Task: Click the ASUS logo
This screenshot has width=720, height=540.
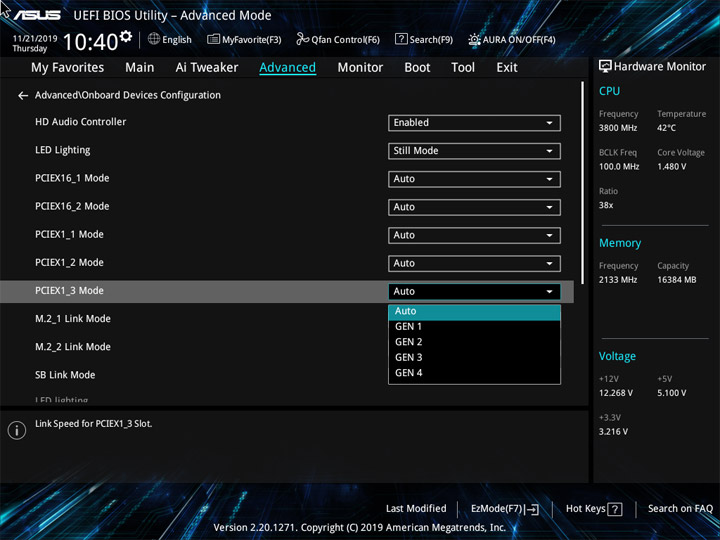Action: click(x=37, y=15)
